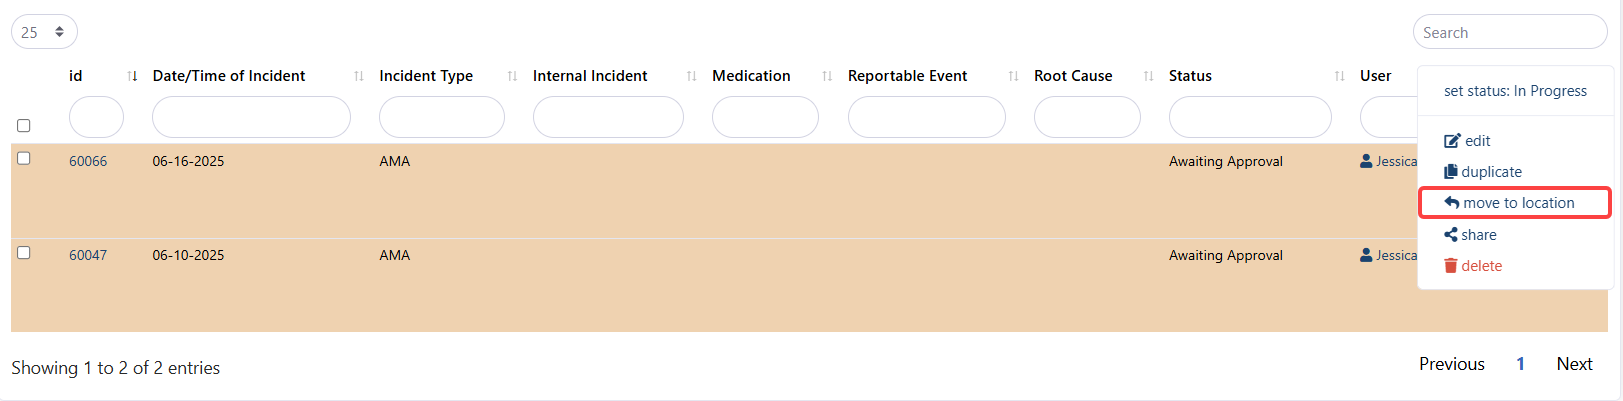Click the user icon in row 60066
1623x401 pixels.
[x=1366, y=161]
